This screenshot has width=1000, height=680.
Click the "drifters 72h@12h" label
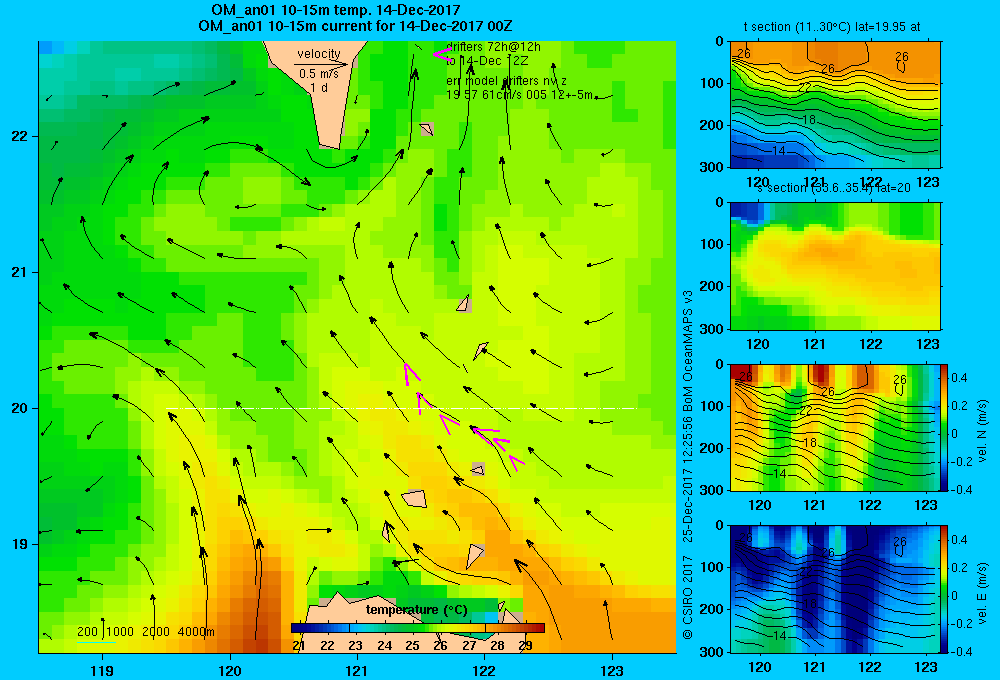click(x=494, y=47)
